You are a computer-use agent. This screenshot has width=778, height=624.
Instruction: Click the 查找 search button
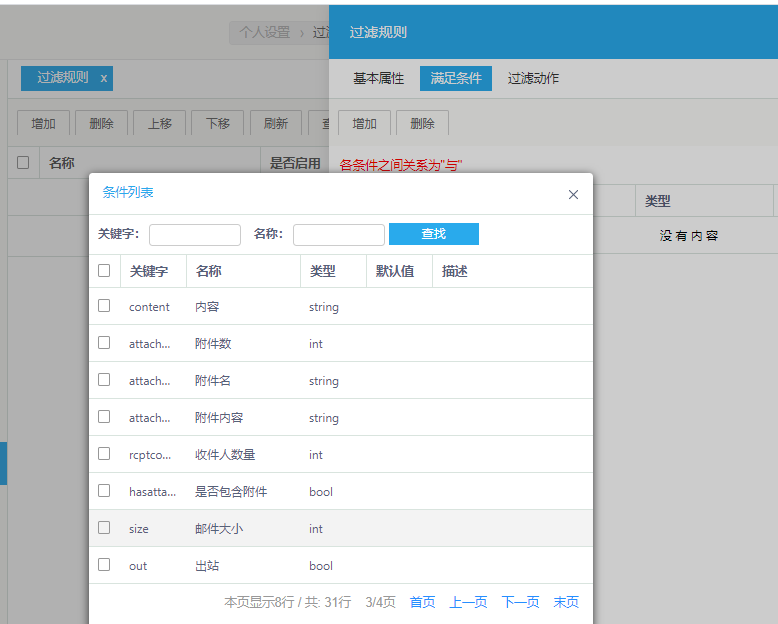433,234
